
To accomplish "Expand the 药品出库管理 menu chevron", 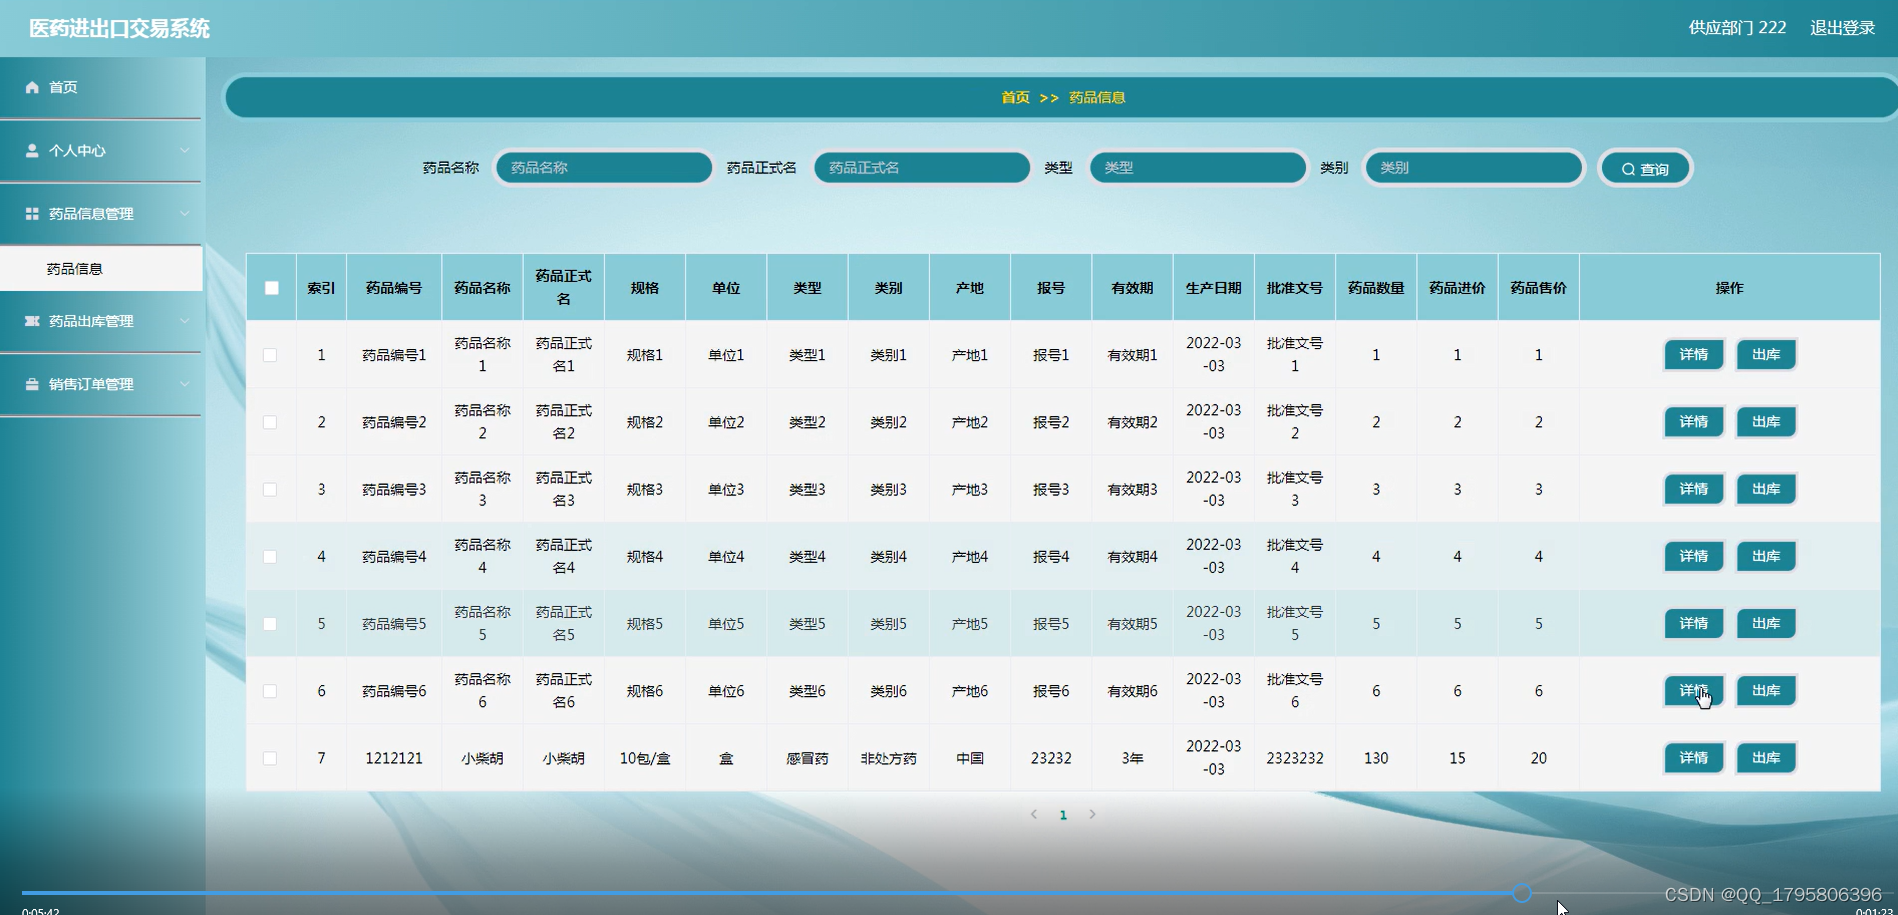I will pos(184,321).
